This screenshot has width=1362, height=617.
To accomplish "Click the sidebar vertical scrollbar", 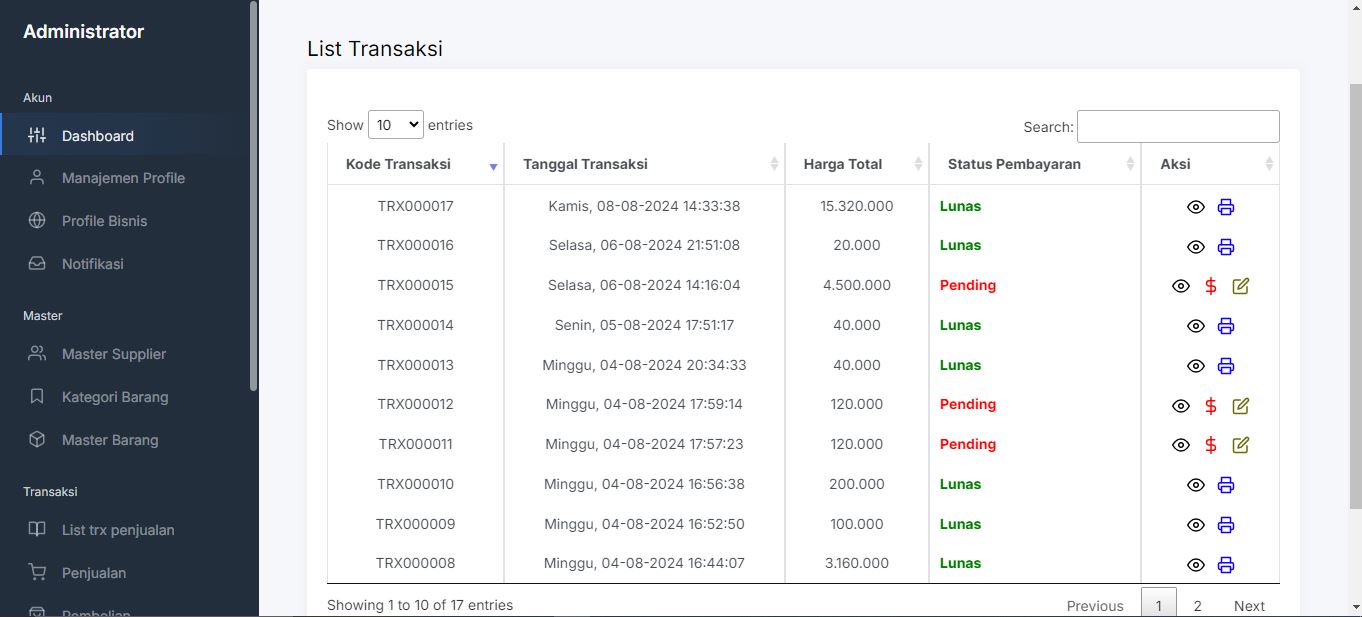I will 254,200.
